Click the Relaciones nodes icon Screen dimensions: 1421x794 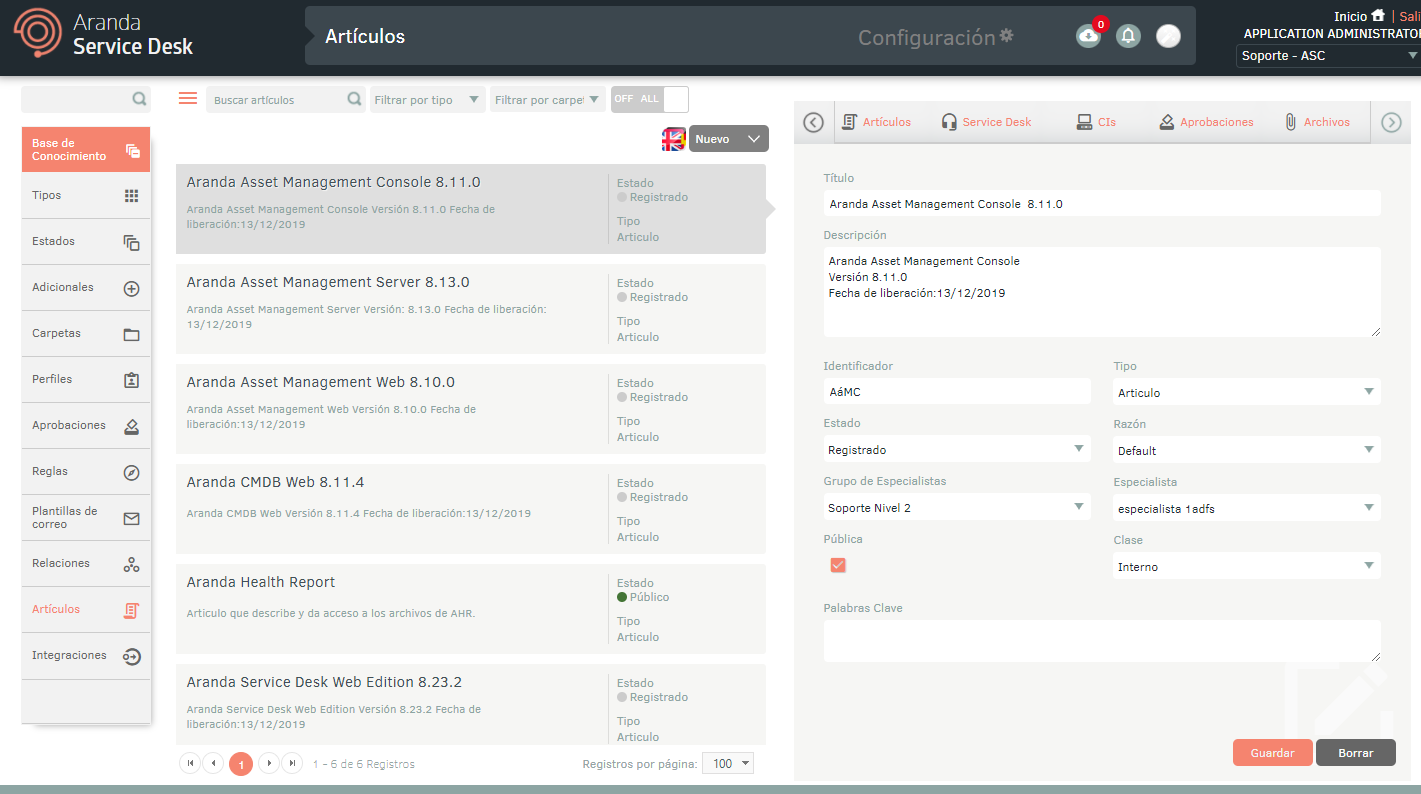point(131,564)
